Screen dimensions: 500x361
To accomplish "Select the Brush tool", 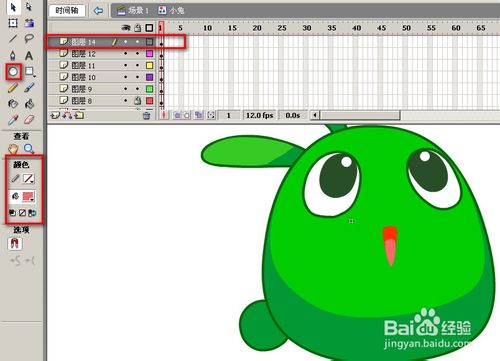I will [29, 88].
